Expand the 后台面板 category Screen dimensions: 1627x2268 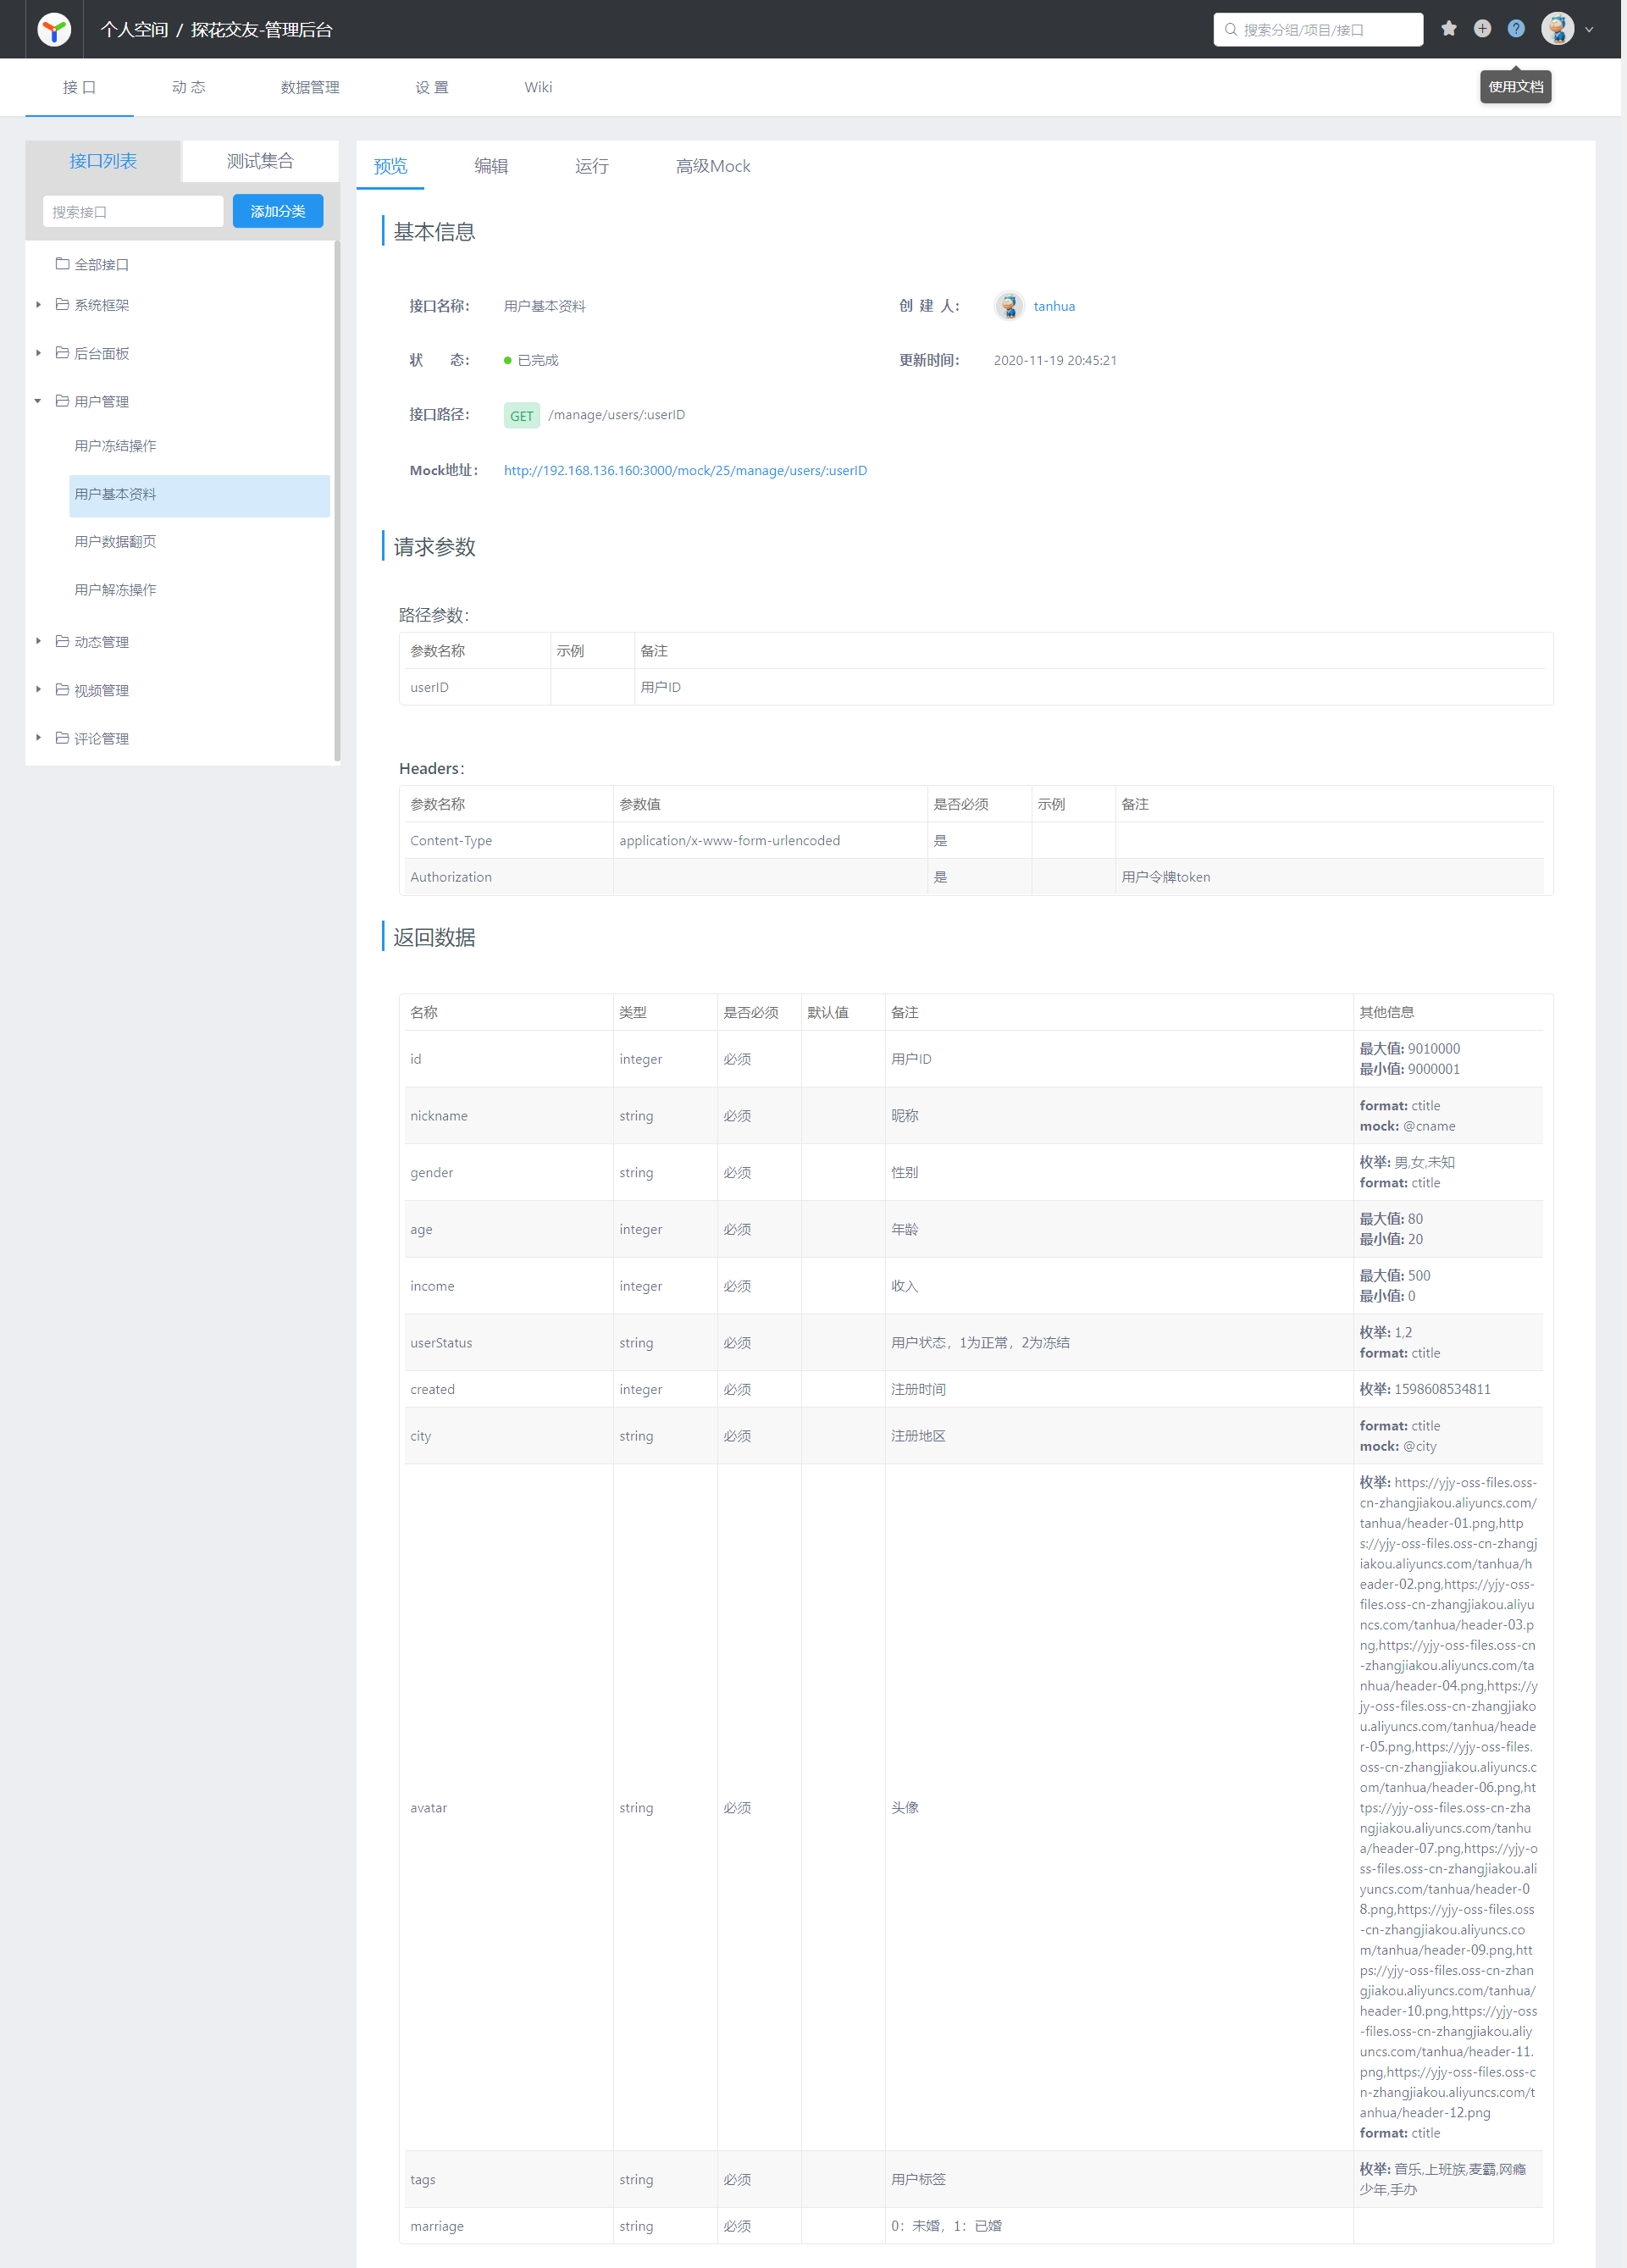(x=38, y=353)
